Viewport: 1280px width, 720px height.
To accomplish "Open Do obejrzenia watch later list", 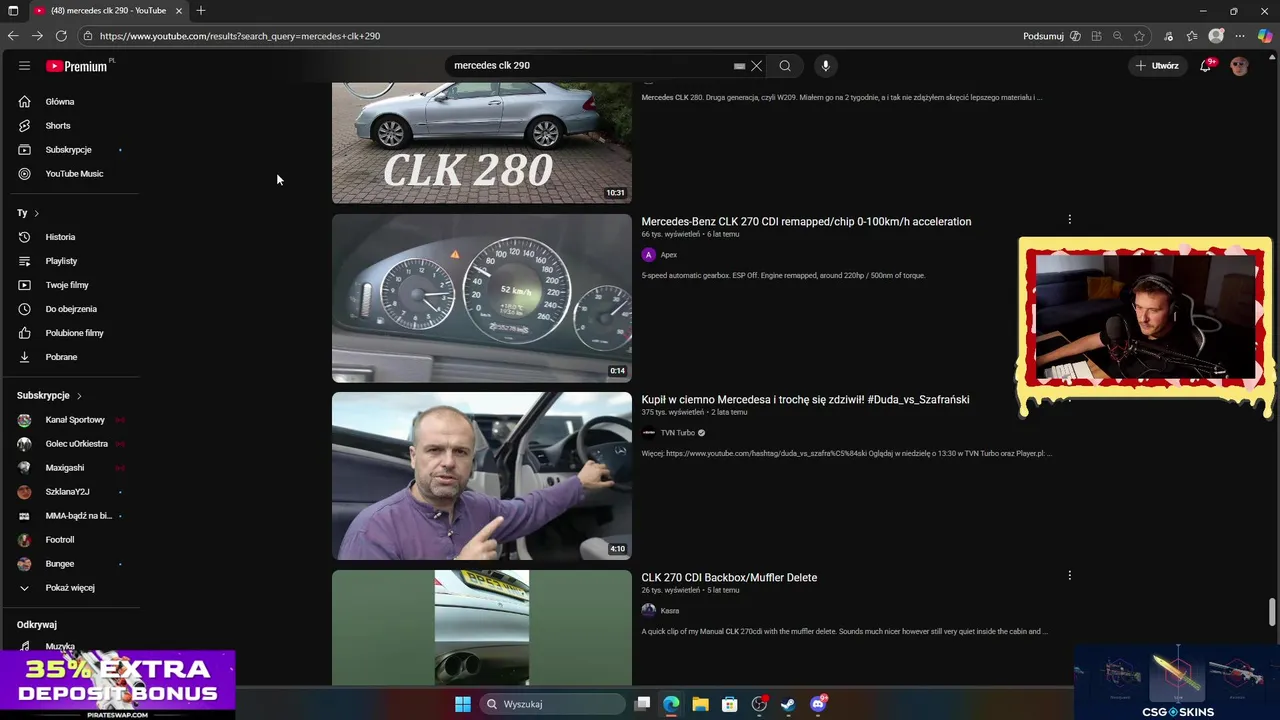I will [70, 309].
